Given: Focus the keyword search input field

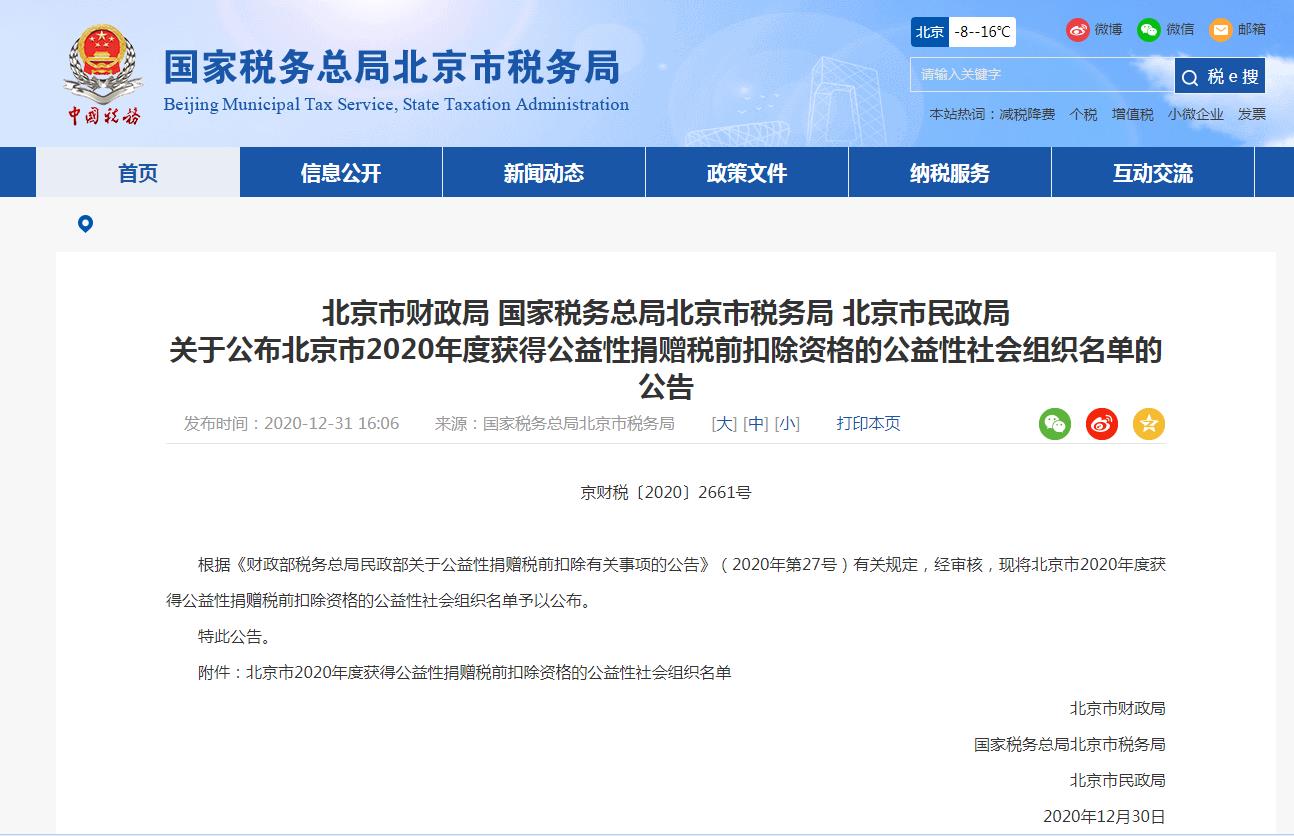Looking at the screenshot, I should click(x=1040, y=75).
